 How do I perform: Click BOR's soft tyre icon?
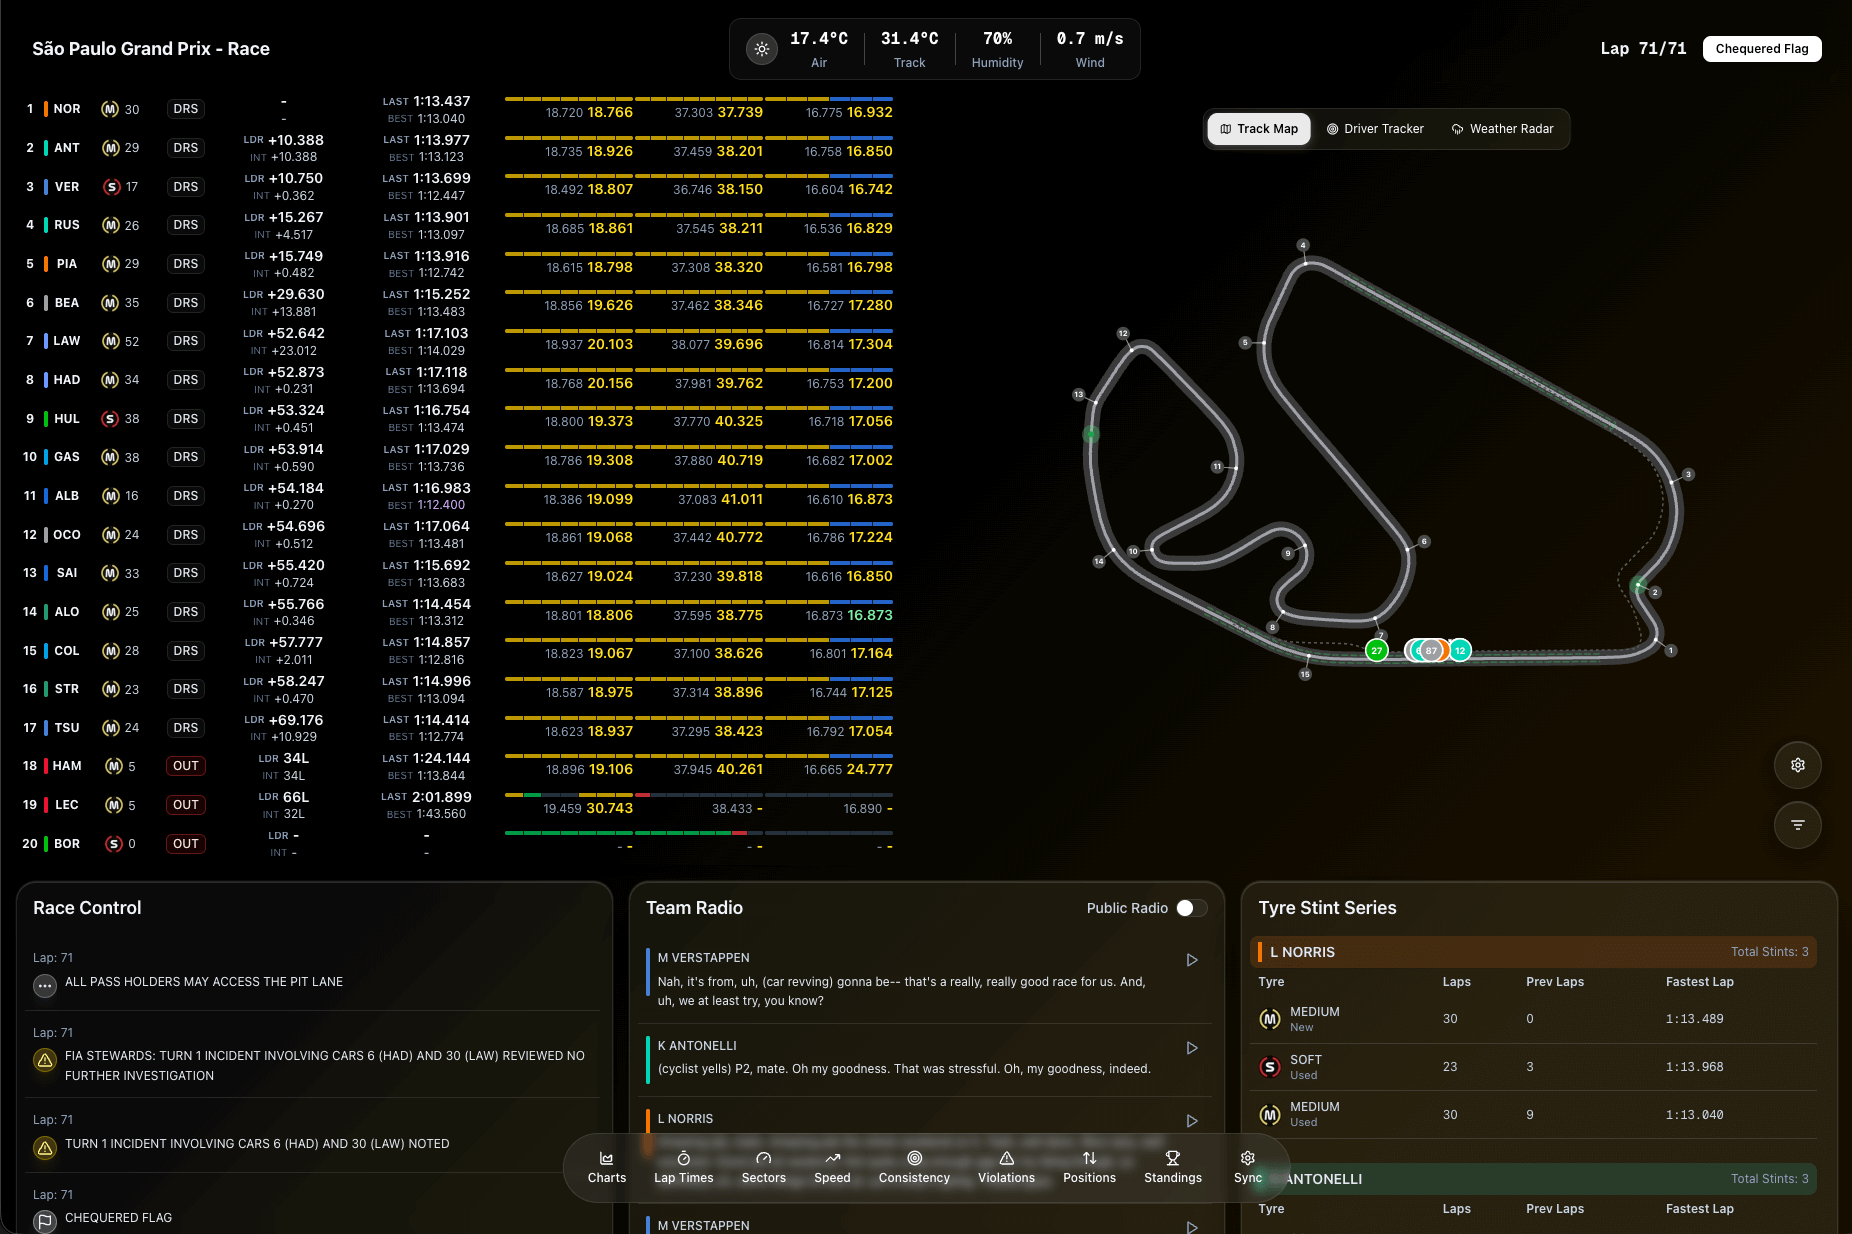coord(114,844)
